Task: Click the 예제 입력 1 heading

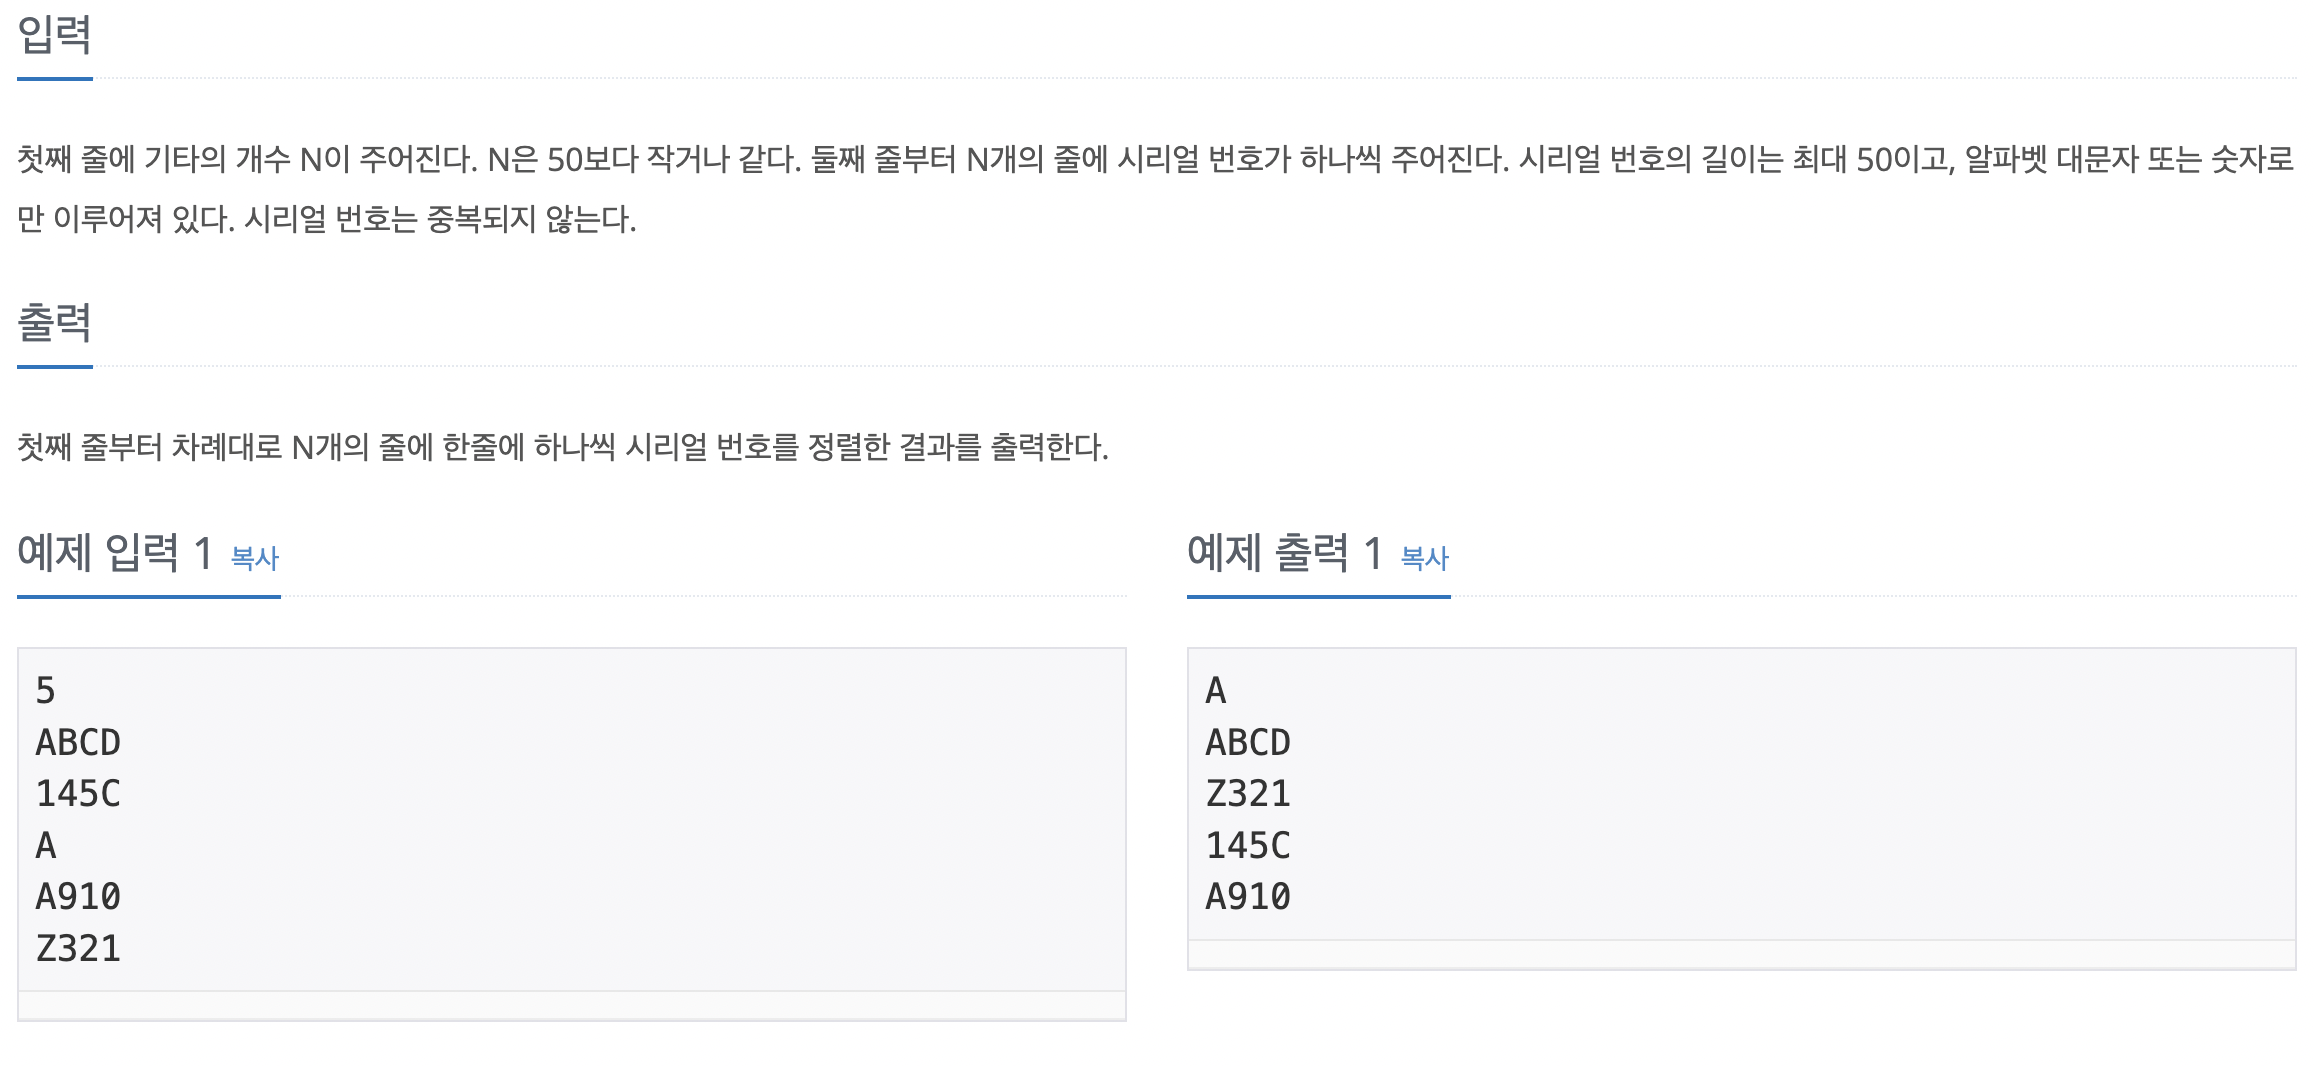Action: (x=115, y=552)
